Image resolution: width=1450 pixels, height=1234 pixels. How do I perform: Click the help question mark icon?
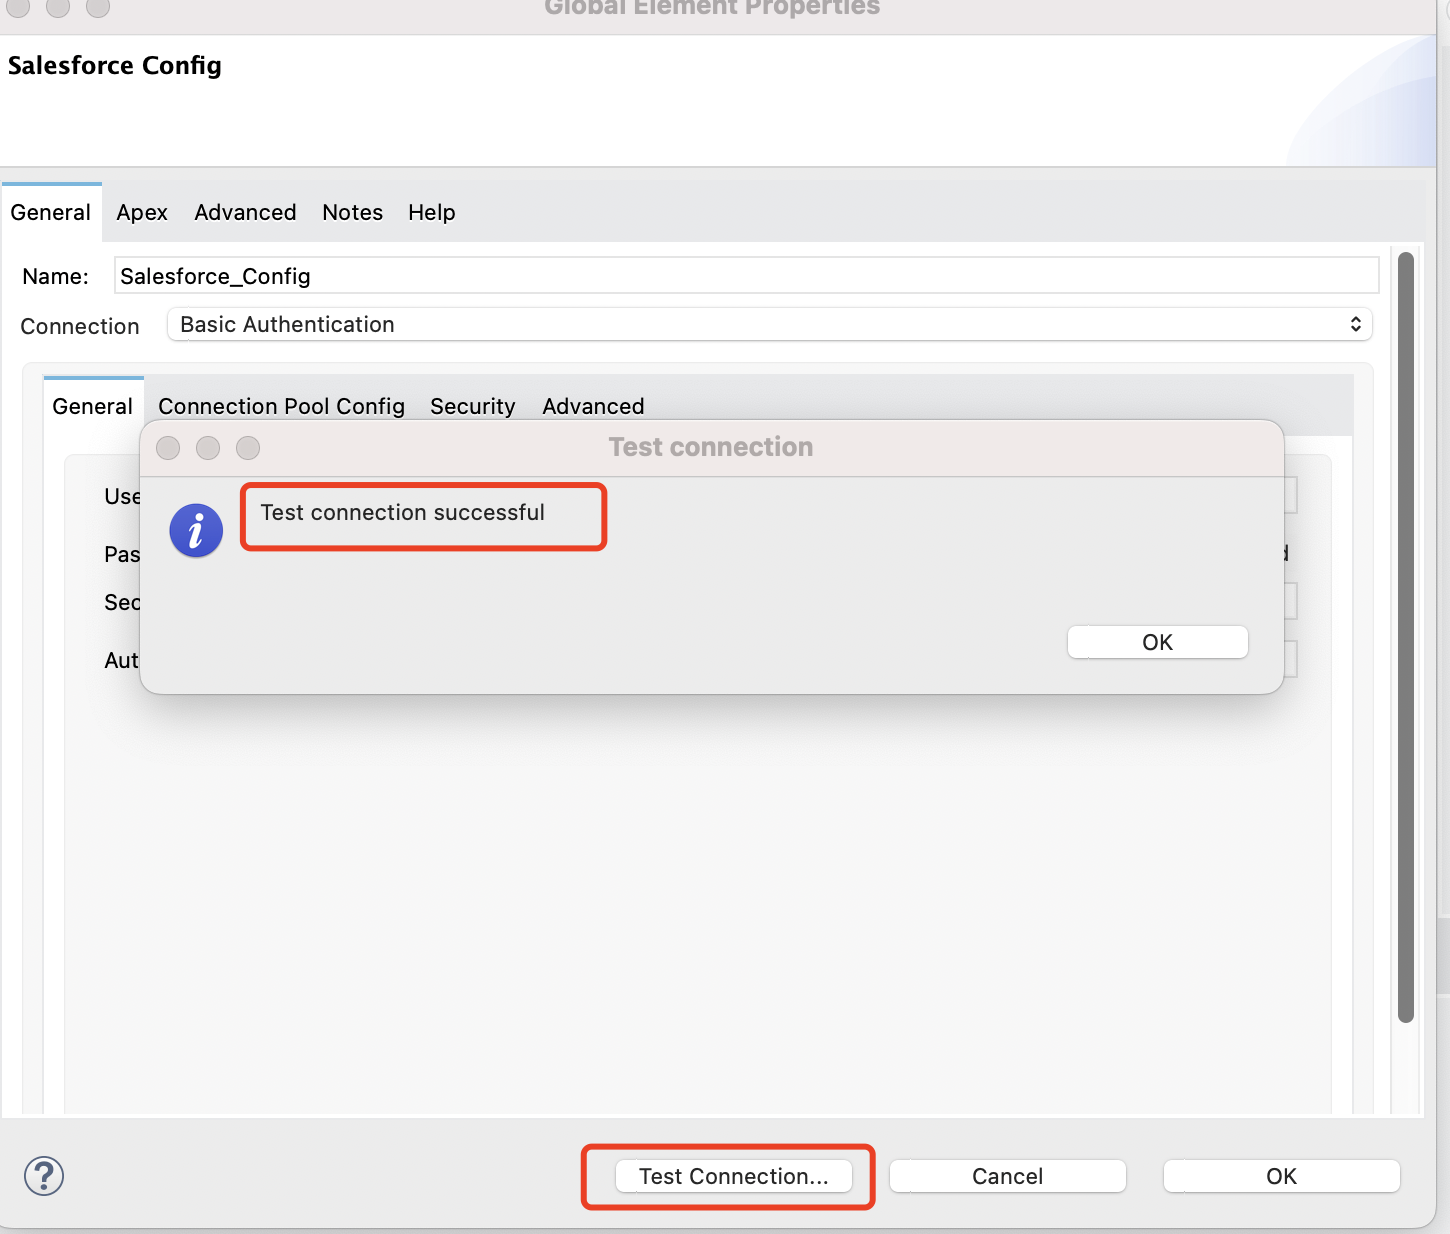pyautogui.click(x=44, y=1176)
